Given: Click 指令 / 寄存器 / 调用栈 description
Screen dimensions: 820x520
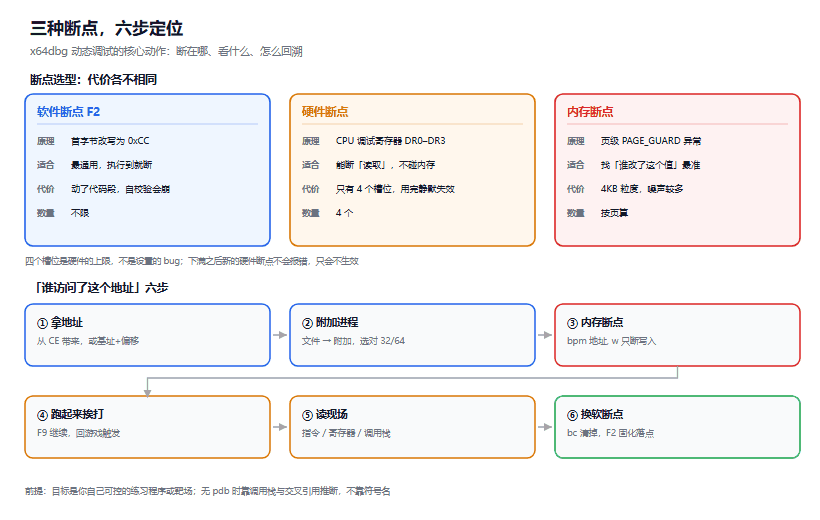Looking at the screenshot, I should point(346,433).
